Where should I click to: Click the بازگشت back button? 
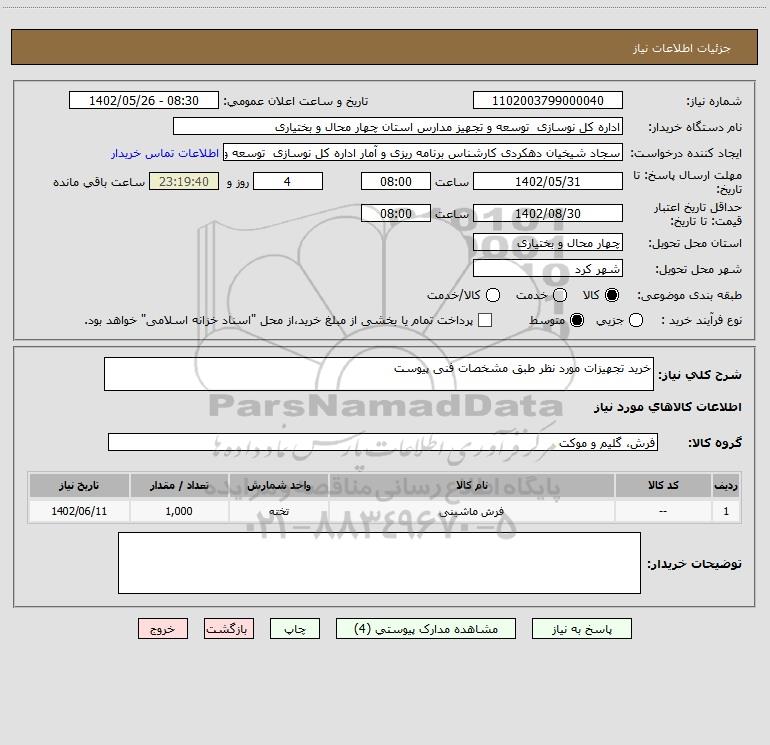coord(229,629)
